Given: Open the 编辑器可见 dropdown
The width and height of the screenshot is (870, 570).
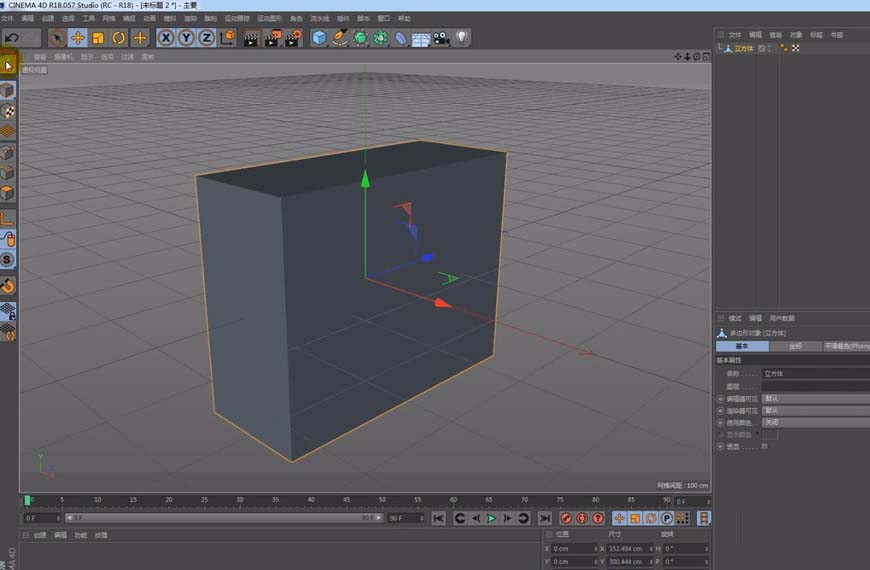Looking at the screenshot, I should pos(815,398).
